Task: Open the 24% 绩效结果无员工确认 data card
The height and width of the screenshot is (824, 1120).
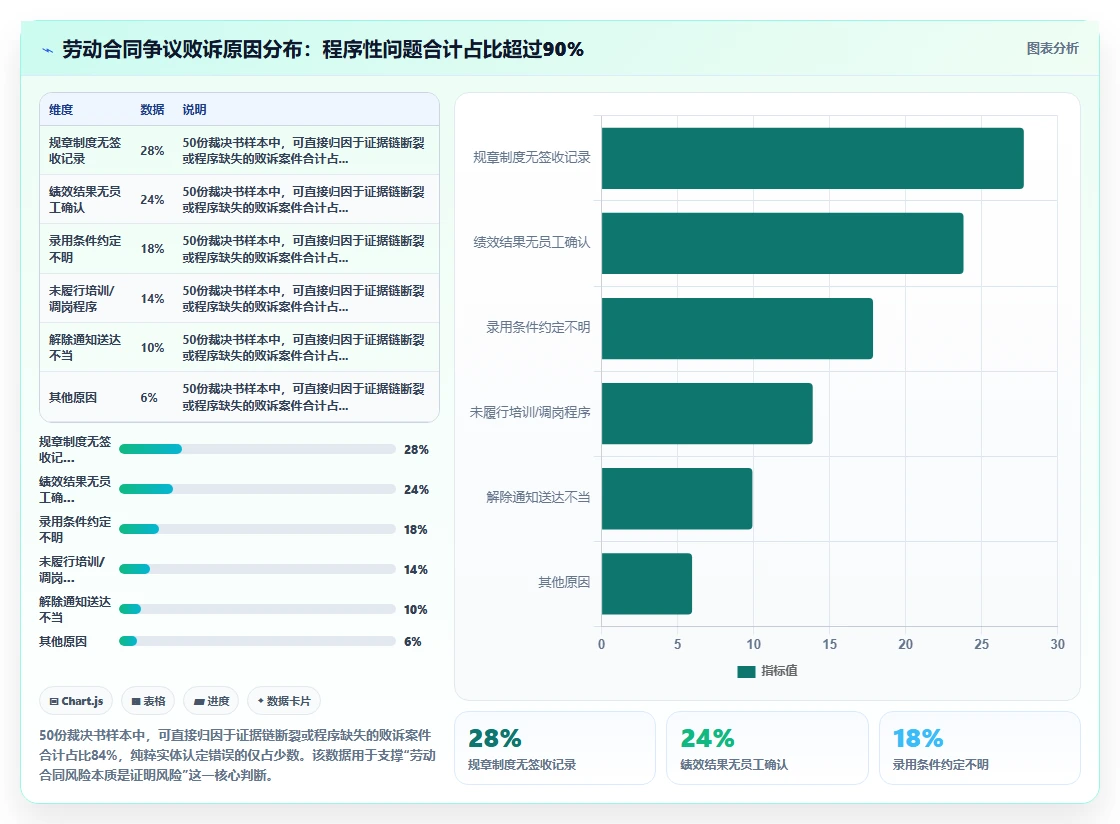Action: 767,748
